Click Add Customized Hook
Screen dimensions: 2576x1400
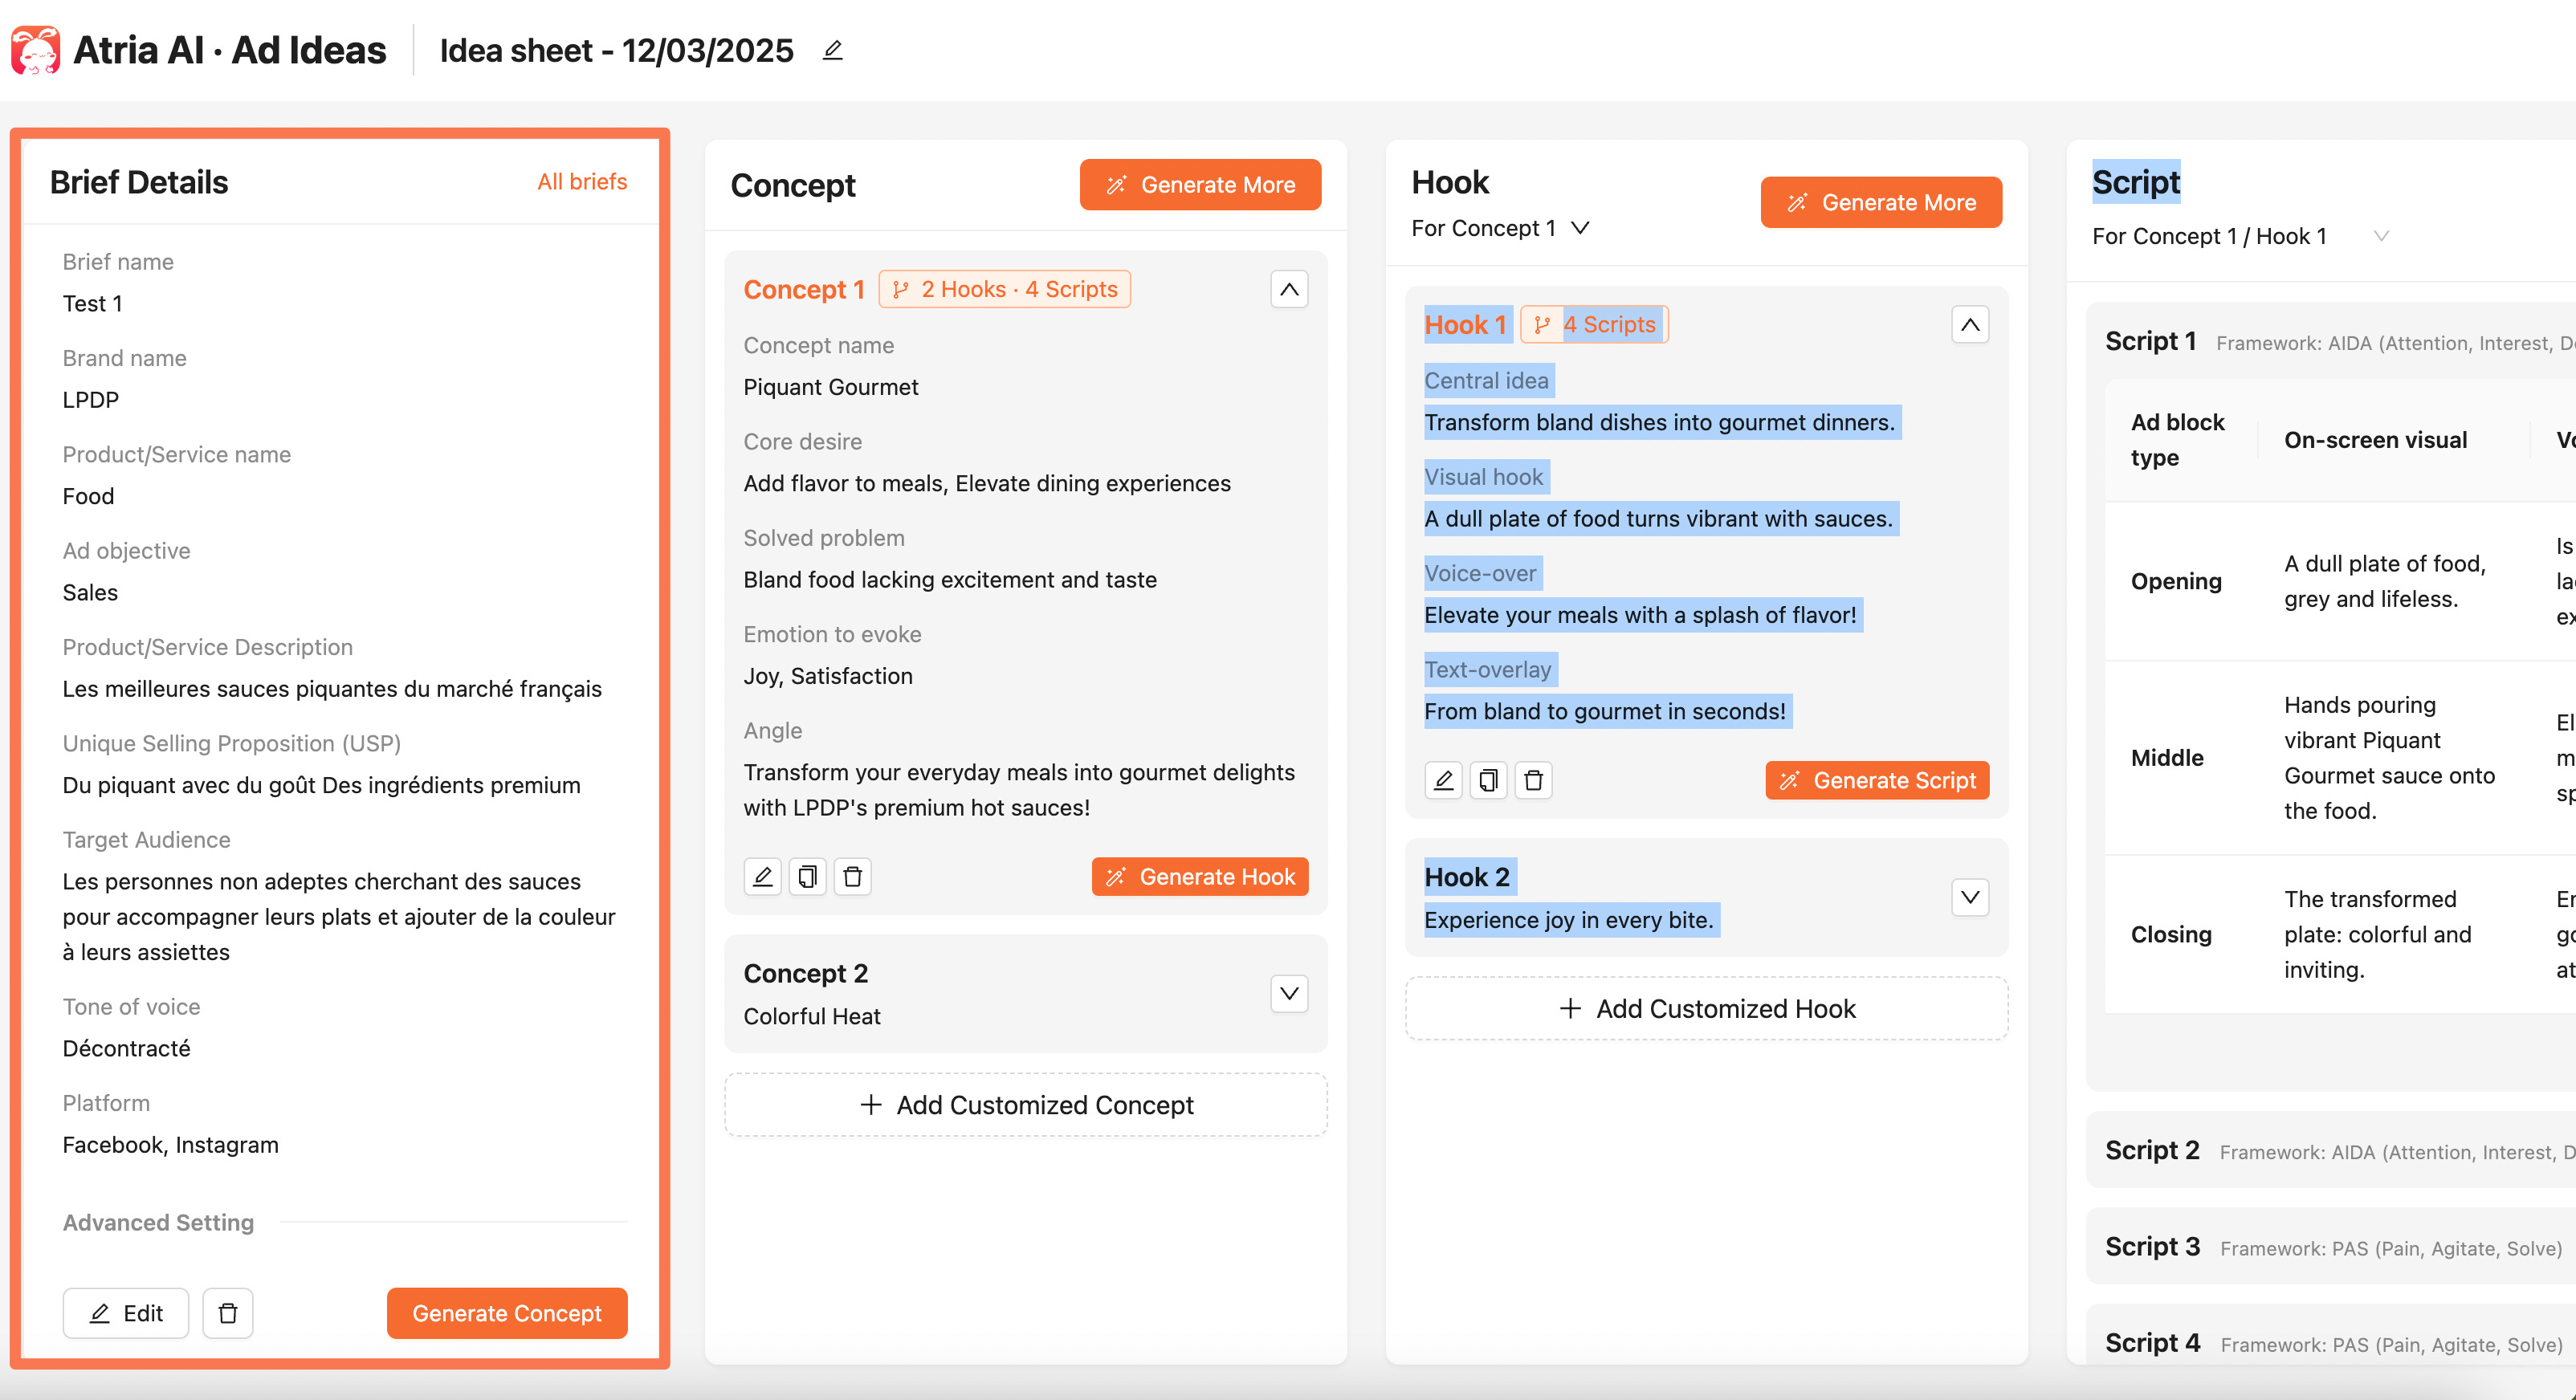click(1707, 1008)
